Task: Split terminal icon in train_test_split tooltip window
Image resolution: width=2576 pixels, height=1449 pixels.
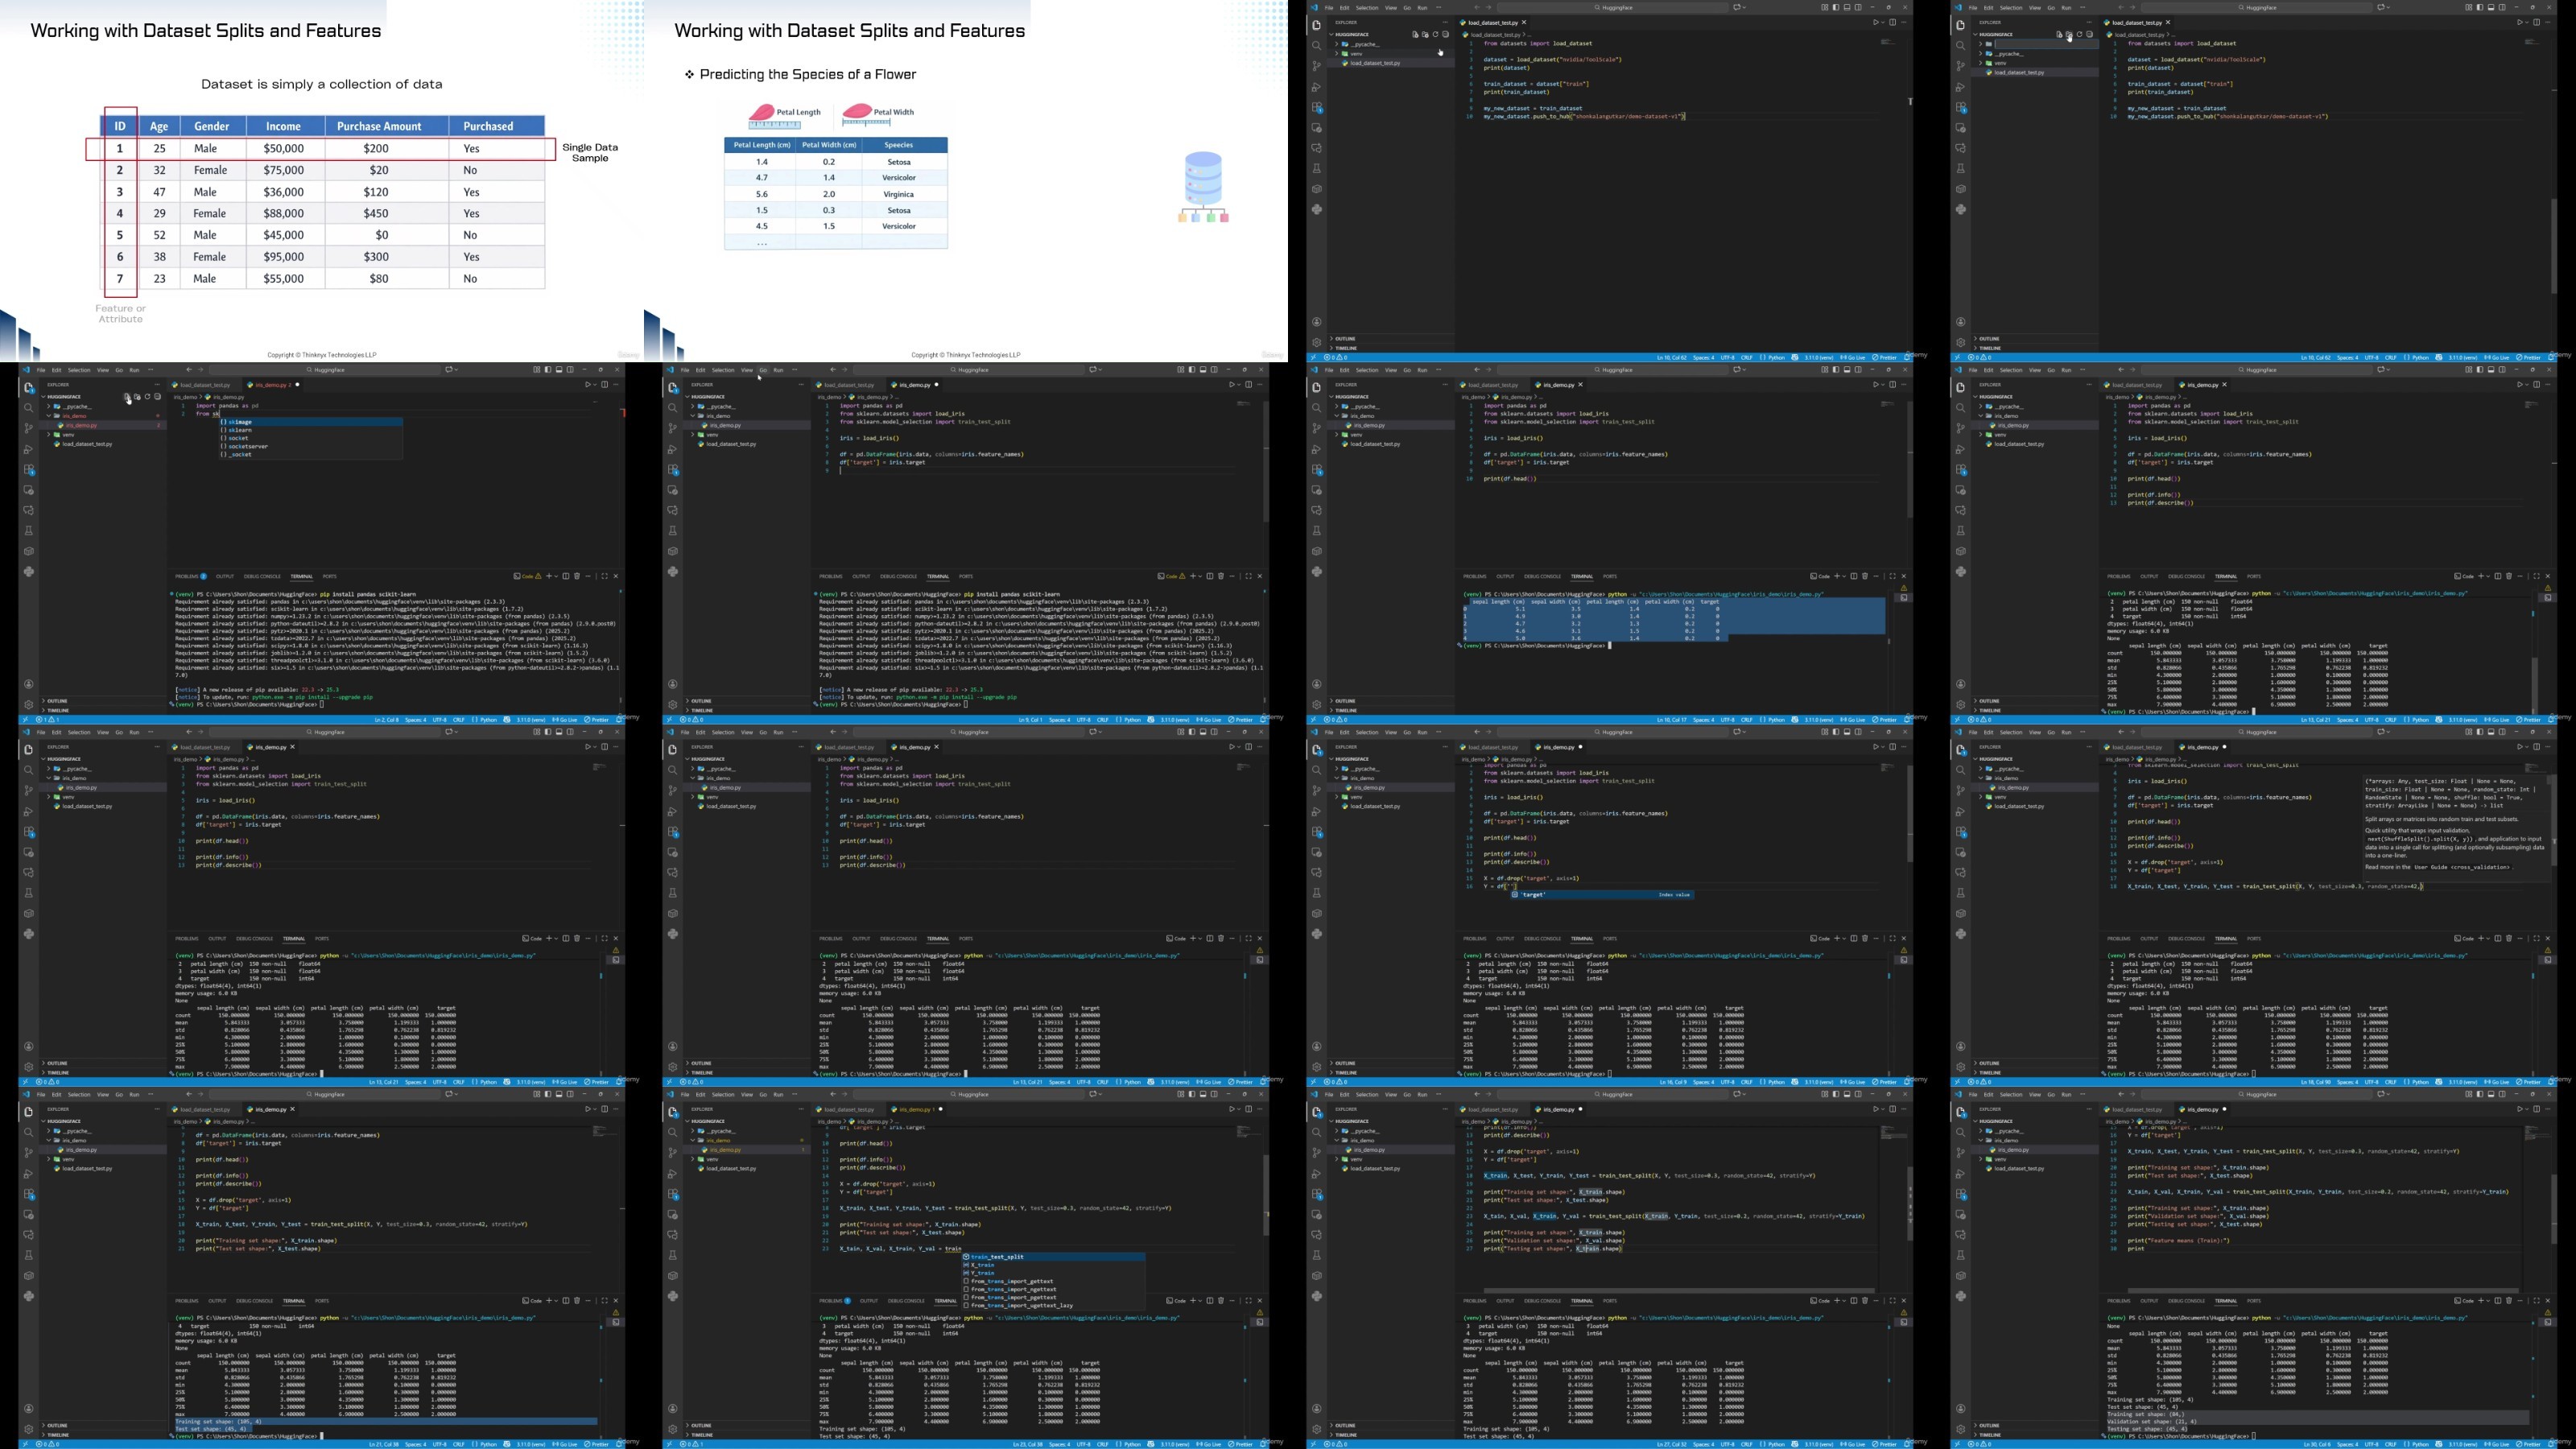Action: (x=2497, y=939)
